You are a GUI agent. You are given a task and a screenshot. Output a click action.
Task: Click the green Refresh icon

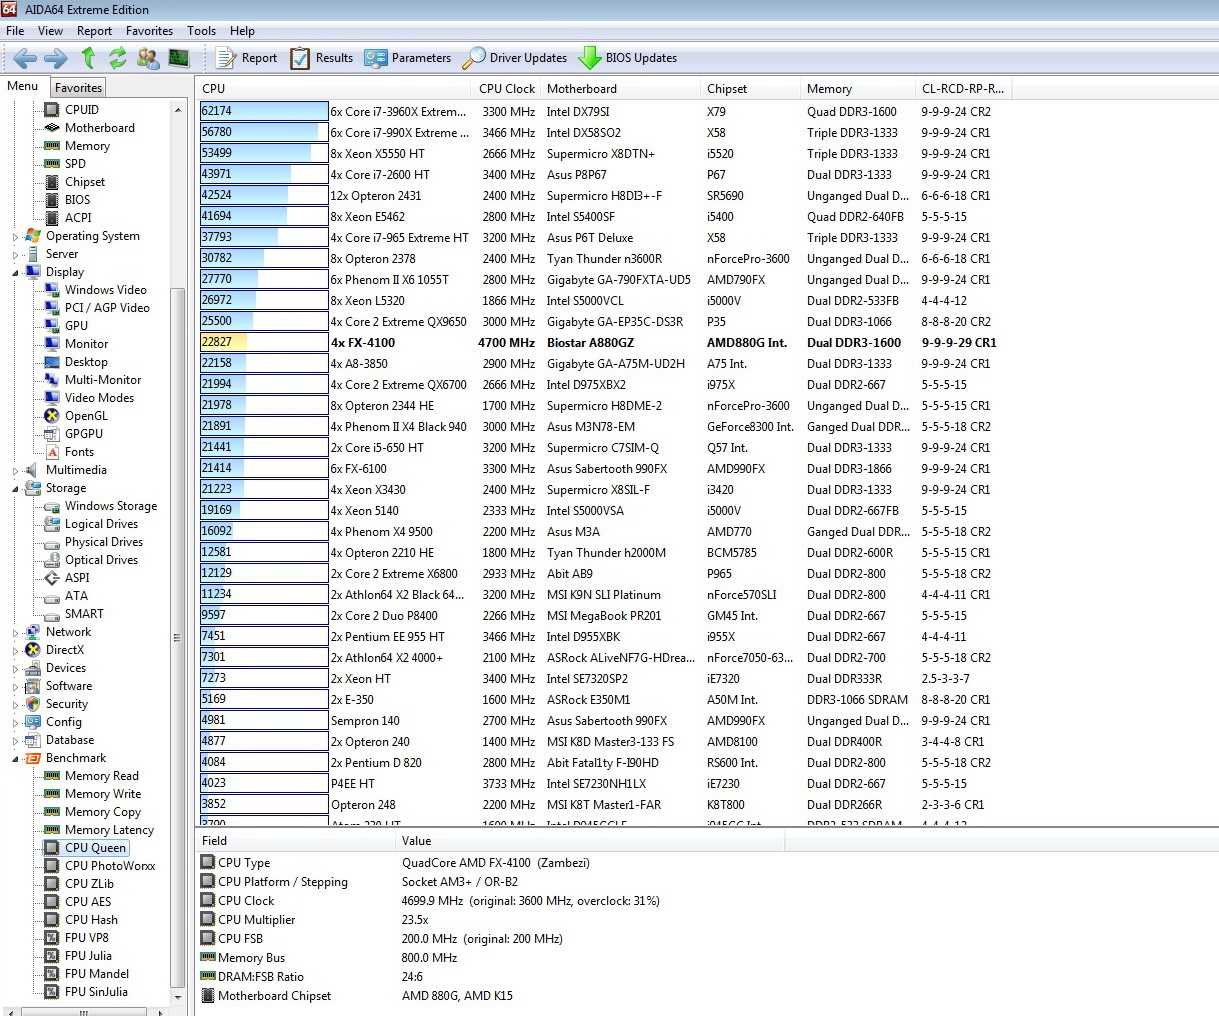(x=118, y=58)
